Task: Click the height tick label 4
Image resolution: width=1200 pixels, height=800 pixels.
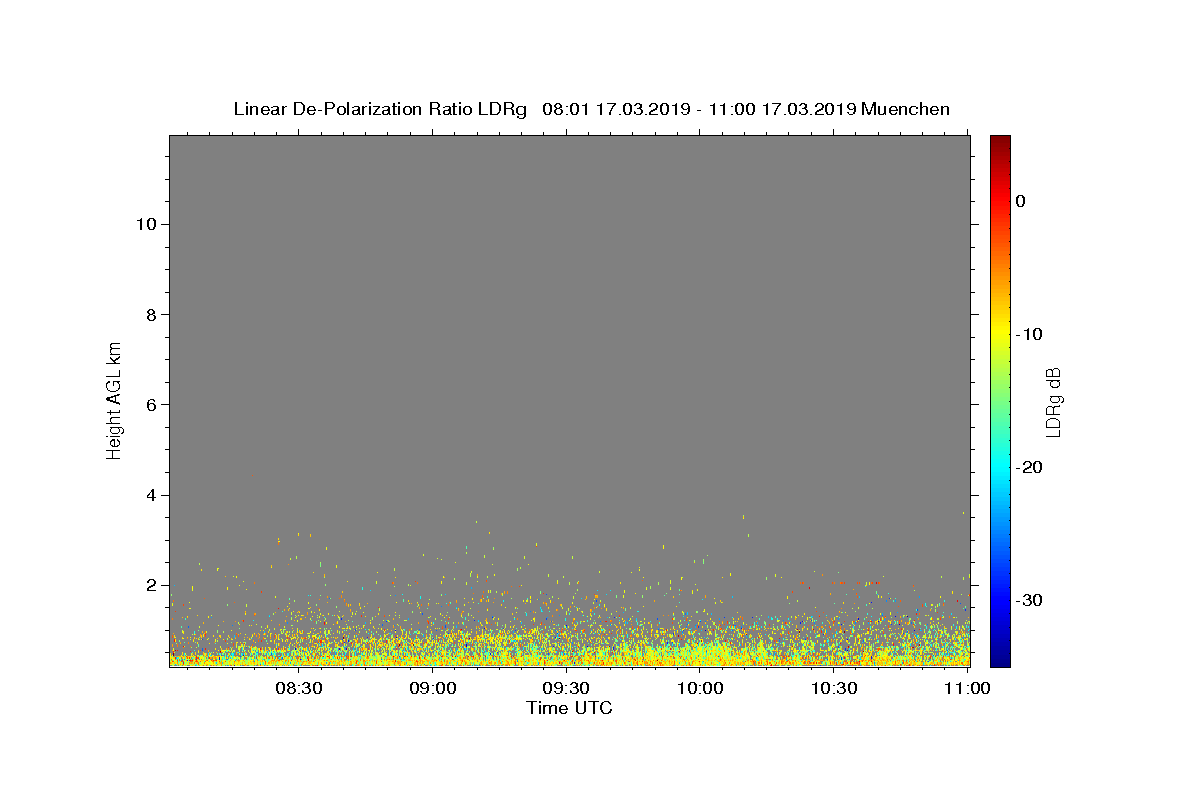Action: click(149, 495)
